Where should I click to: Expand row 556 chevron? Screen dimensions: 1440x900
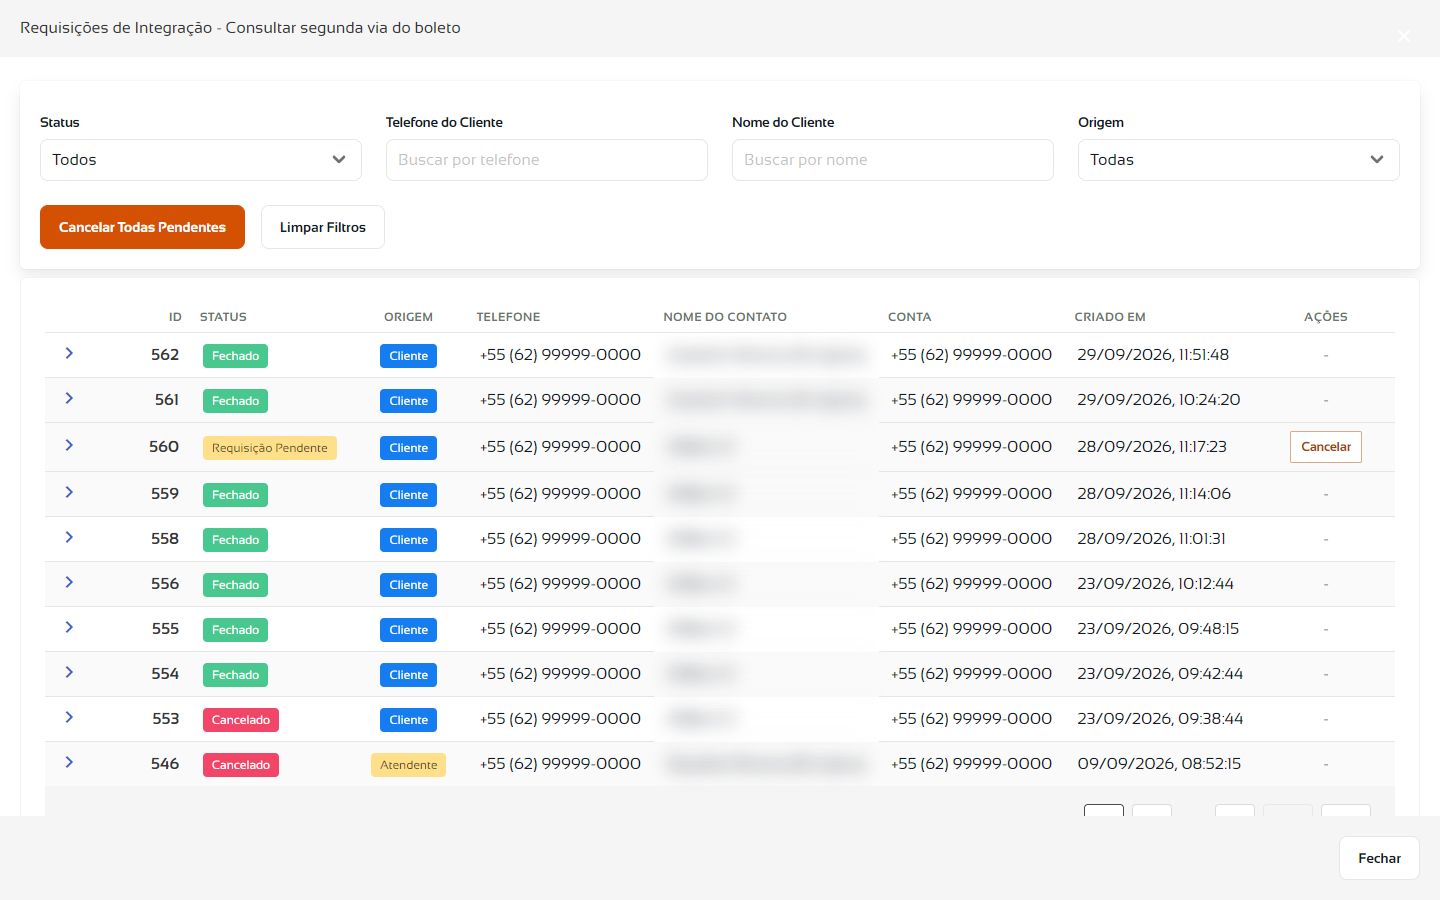[69, 582]
